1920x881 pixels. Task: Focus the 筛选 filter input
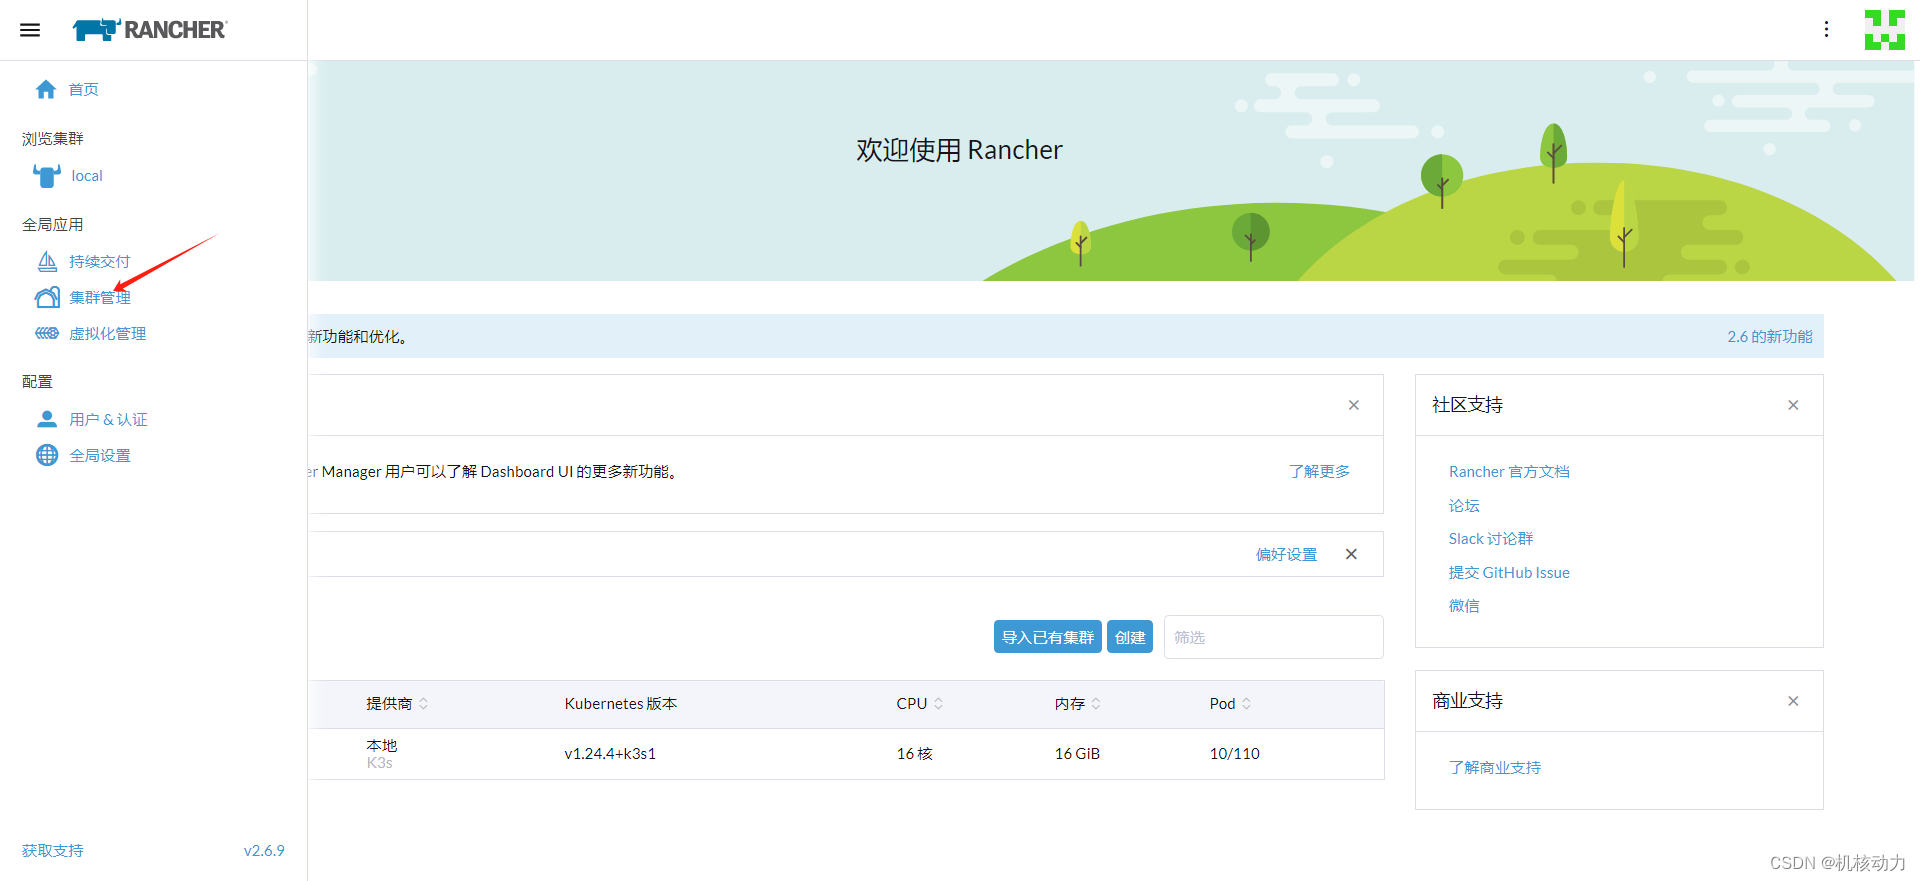pos(1274,637)
